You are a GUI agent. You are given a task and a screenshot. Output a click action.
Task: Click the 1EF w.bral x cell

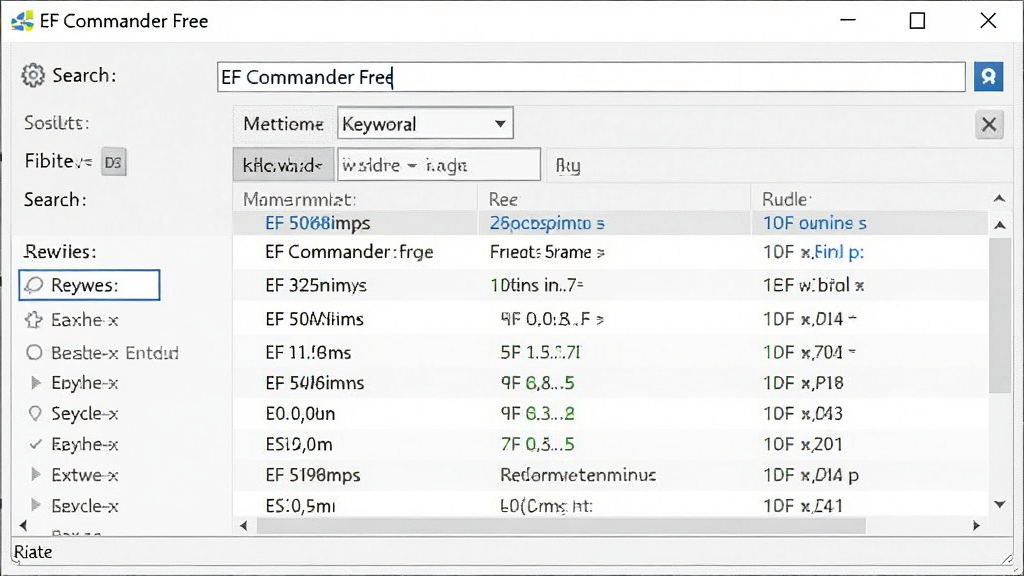pyautogui.click(x=814, y=285)
